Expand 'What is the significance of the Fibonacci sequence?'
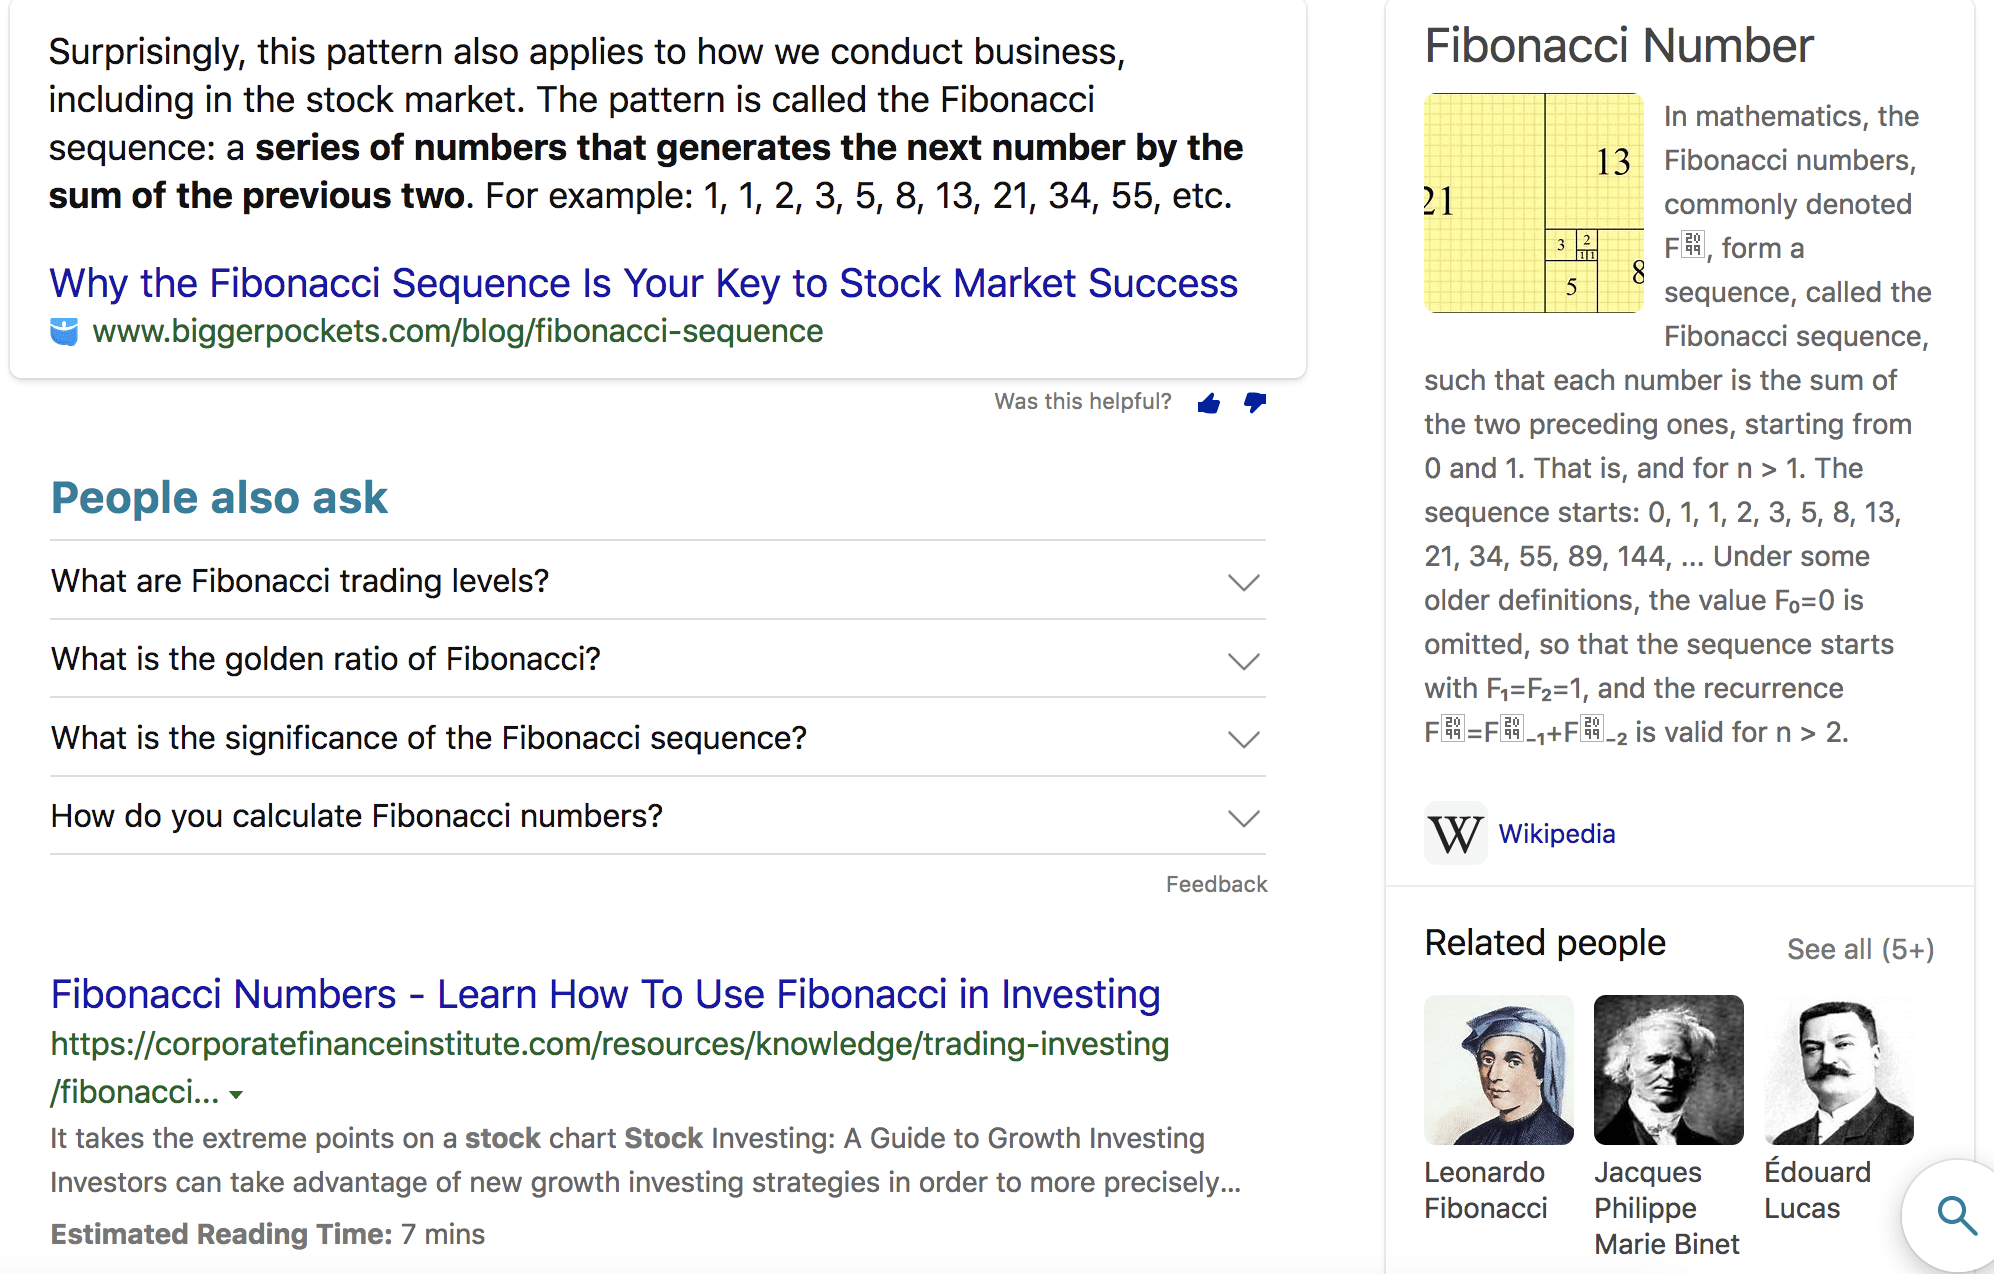 pos(1243,739)
